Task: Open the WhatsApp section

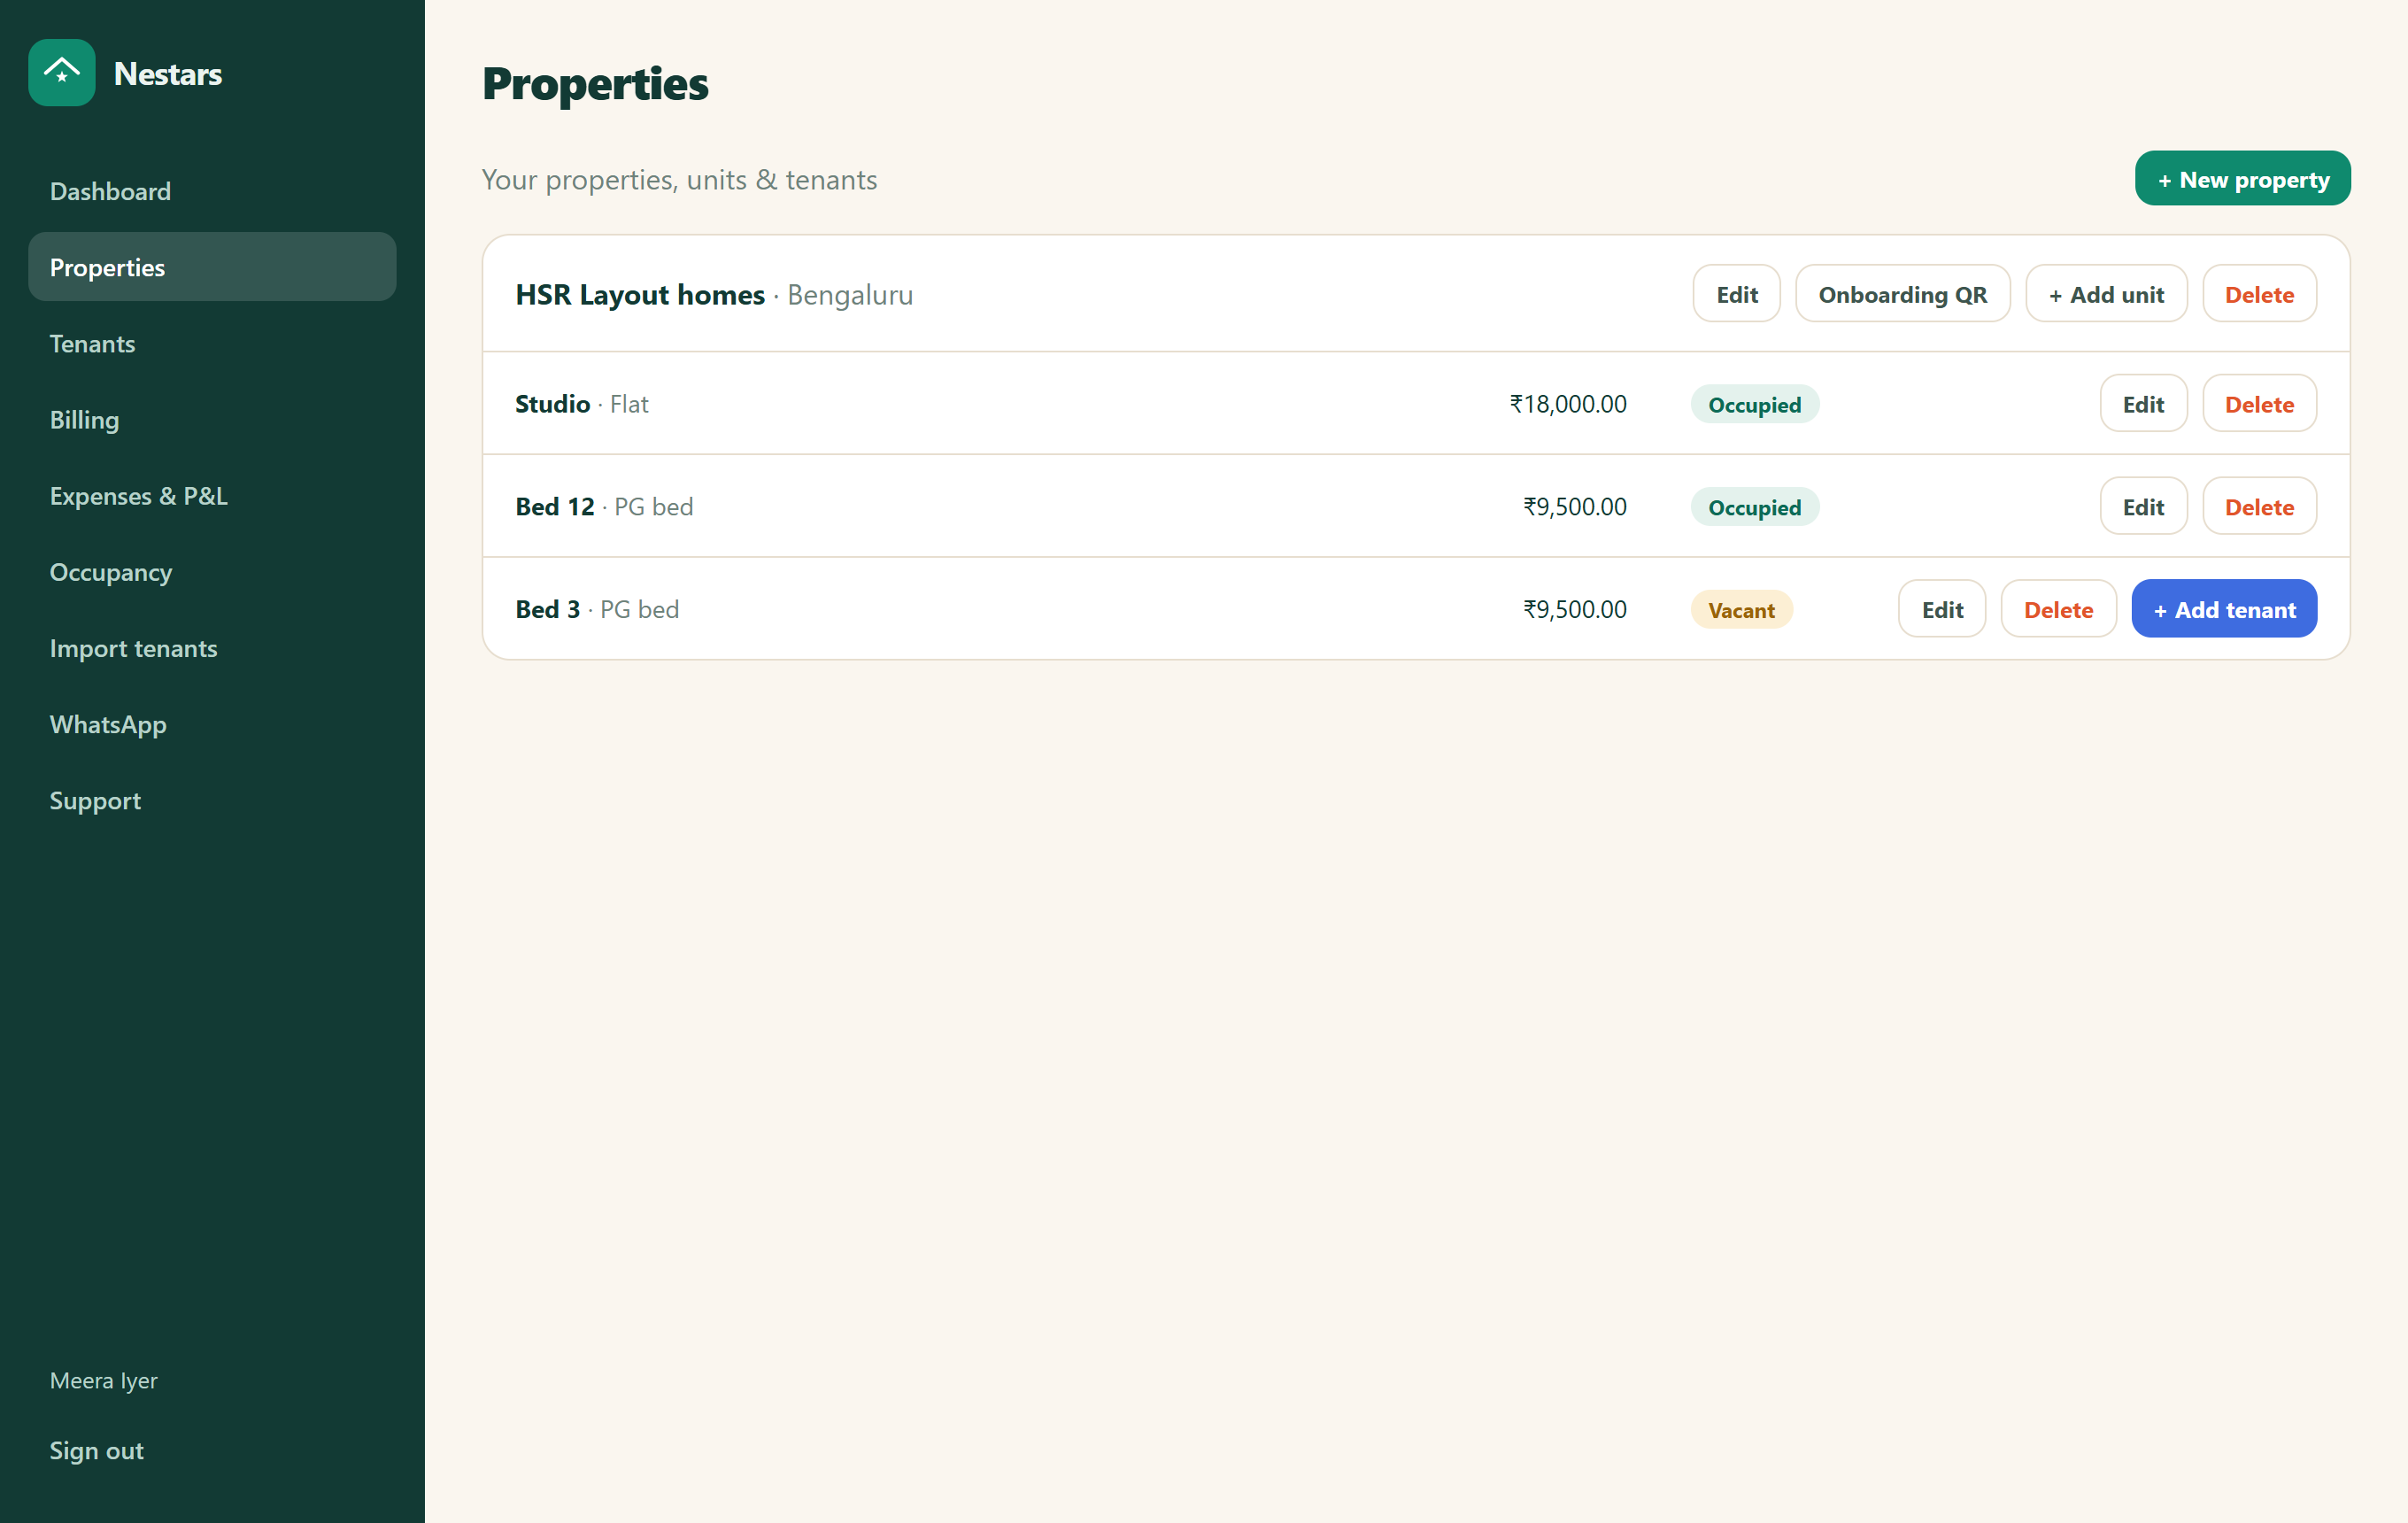Action: pyautogui.click(x=212, y=724)
